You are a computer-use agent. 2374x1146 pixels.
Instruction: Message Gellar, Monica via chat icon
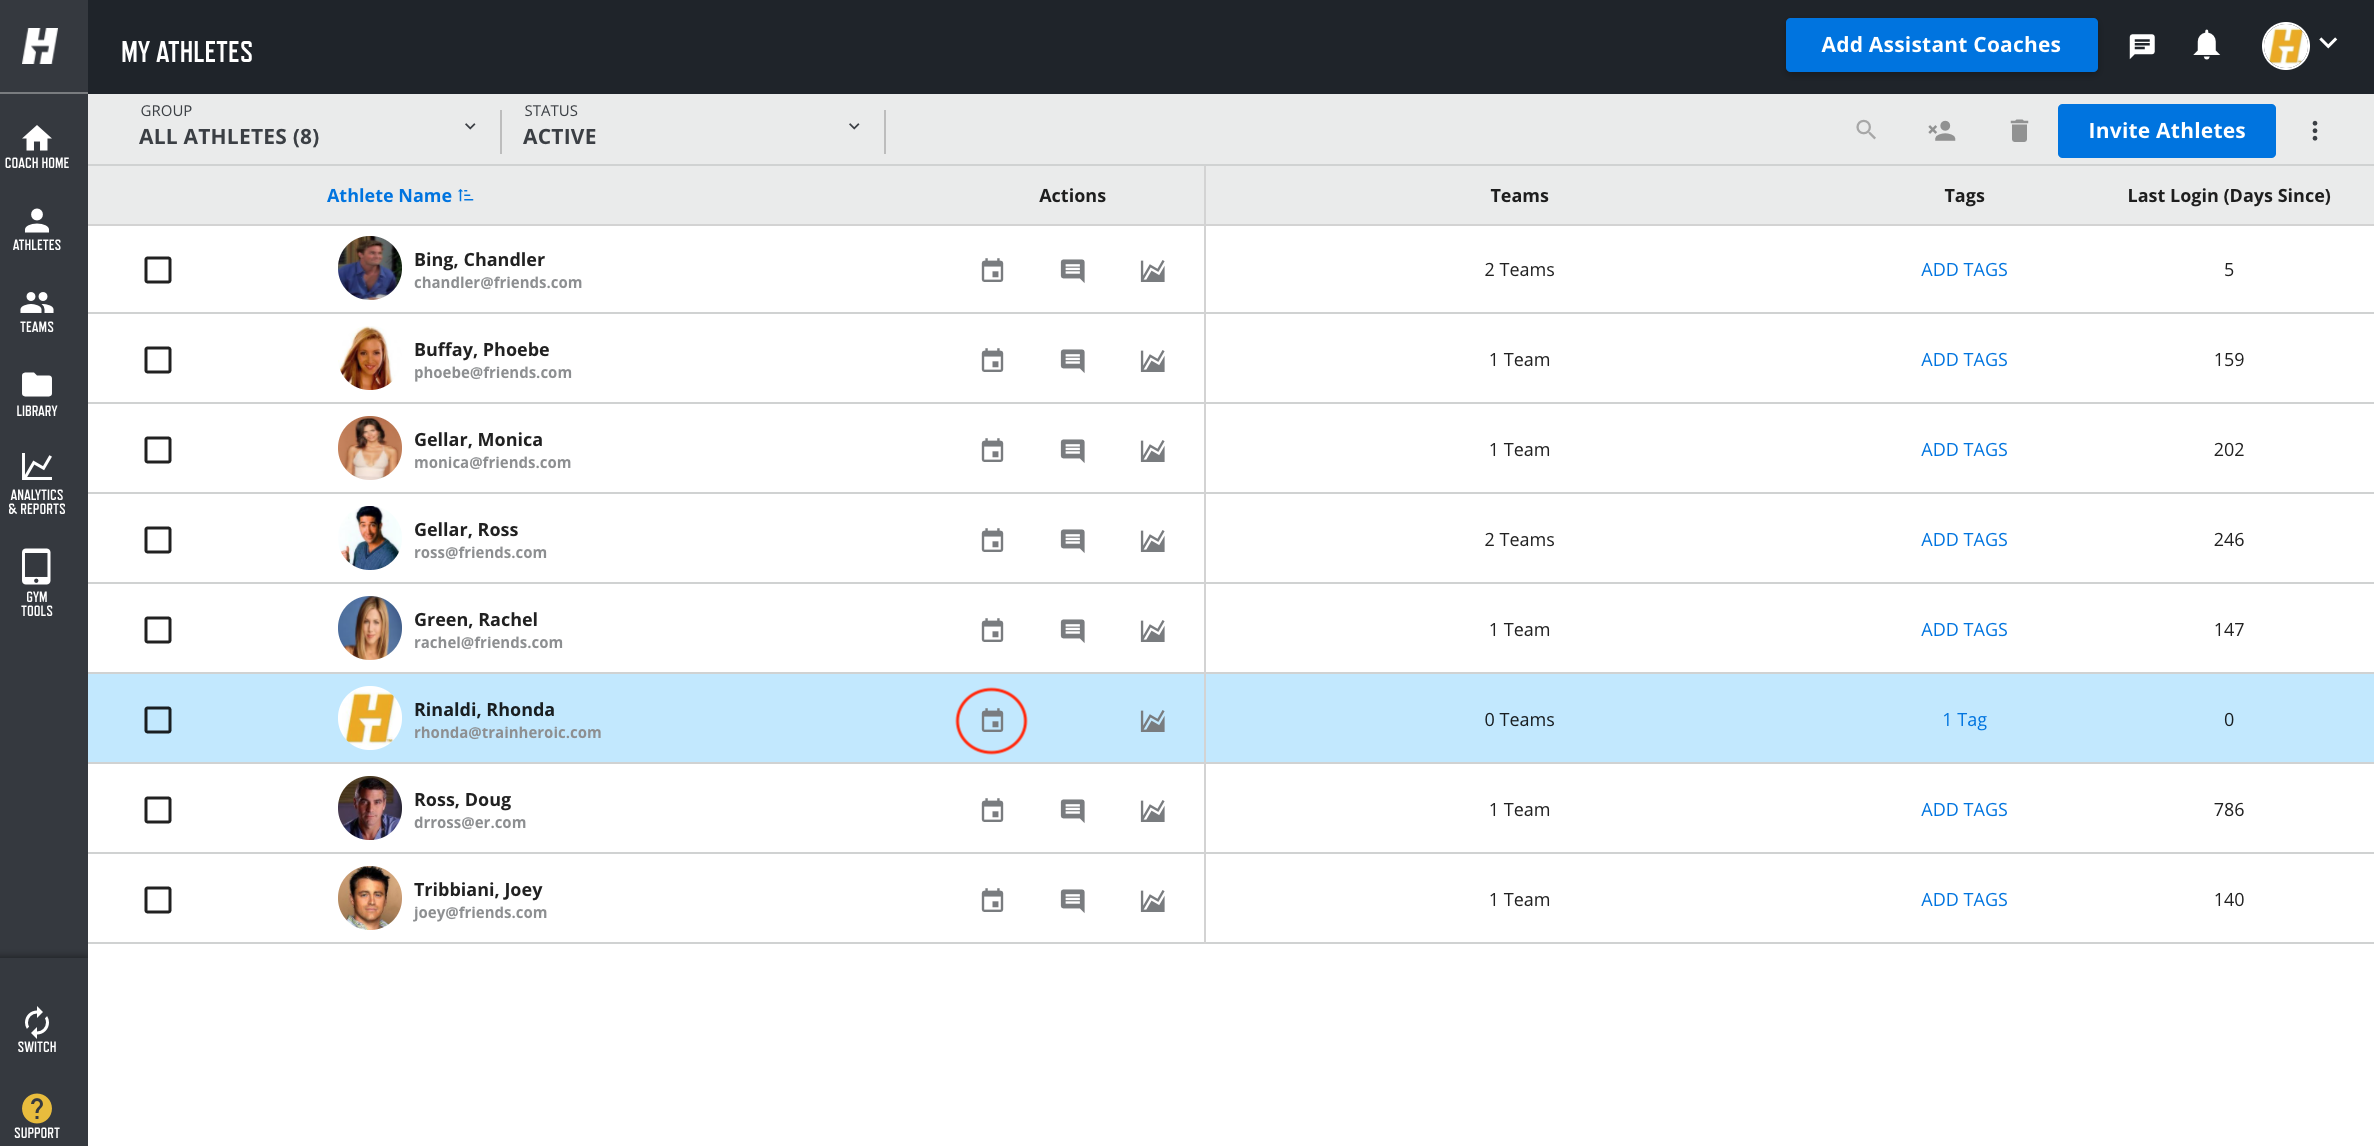(x=1072, y=450)
